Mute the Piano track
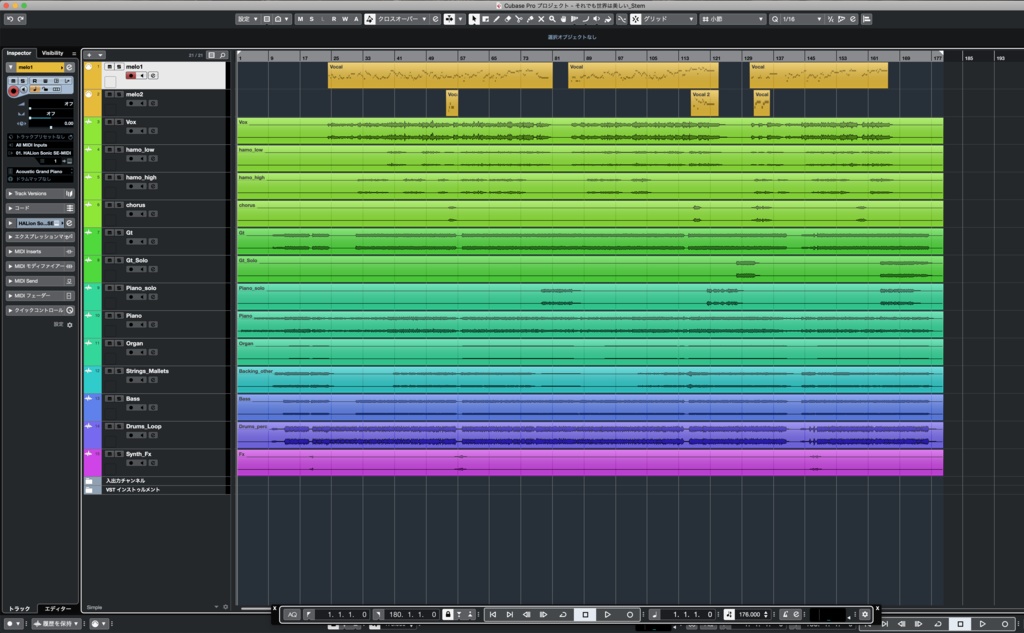The height and width of the screenshot is (633, 1024). [110, 316]
